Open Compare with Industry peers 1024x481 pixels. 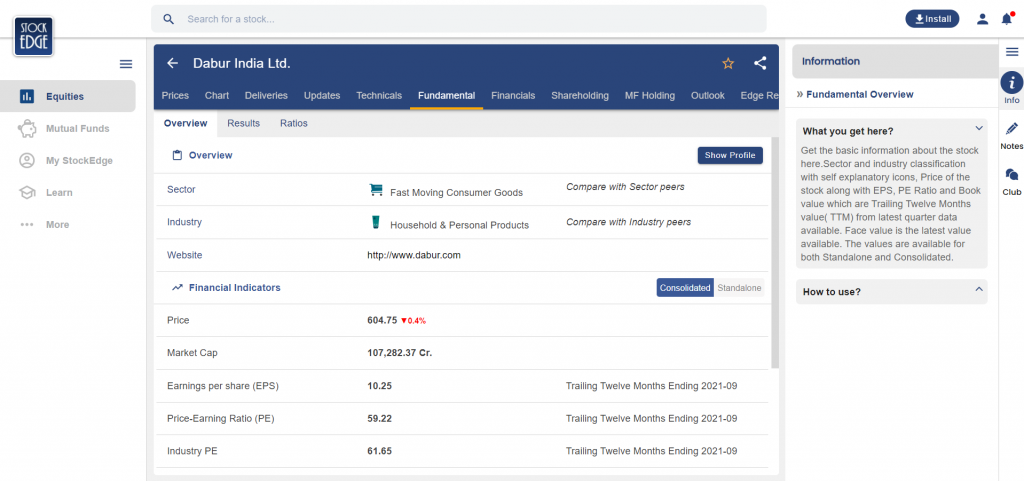628,223
